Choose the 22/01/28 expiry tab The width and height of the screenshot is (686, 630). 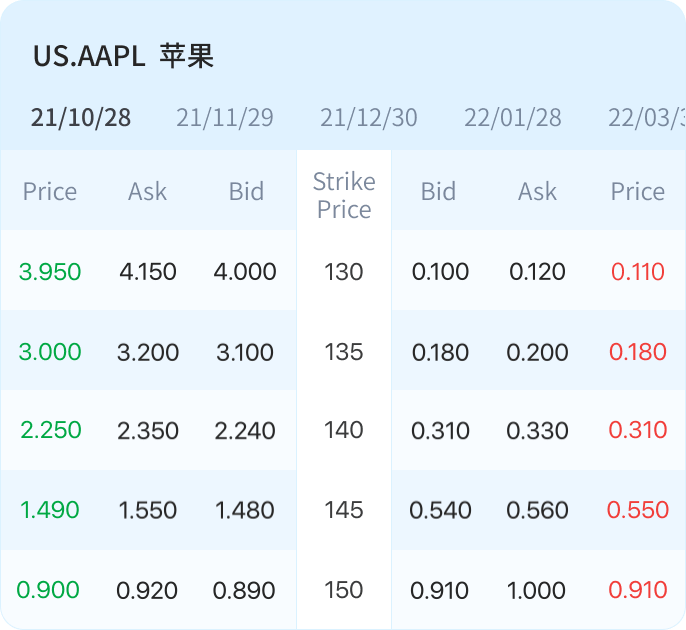pos(513,117)
